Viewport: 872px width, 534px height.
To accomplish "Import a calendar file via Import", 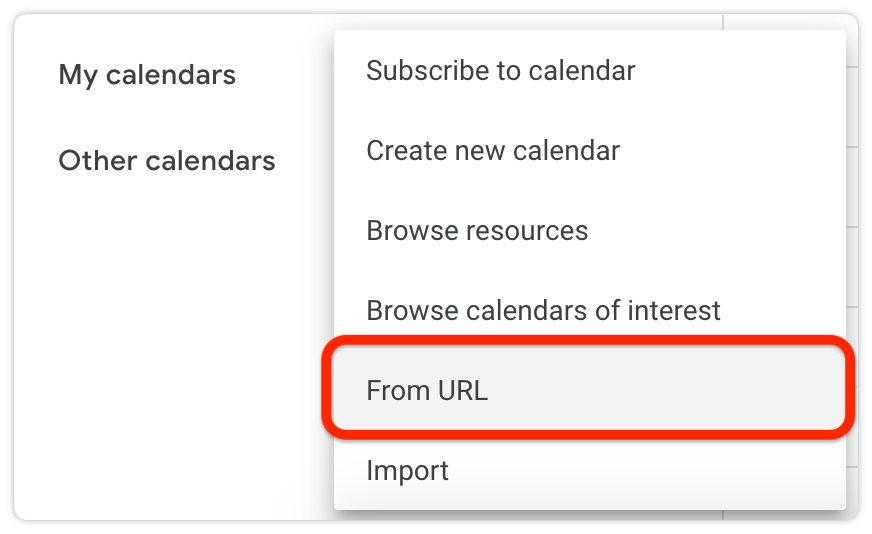I will pos(589,470).
